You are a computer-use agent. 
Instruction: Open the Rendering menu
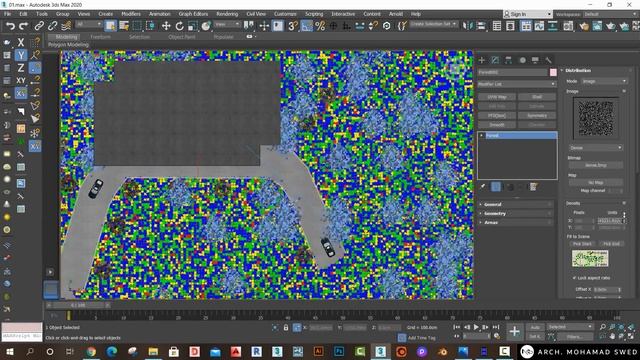click(x=227, y=14)
